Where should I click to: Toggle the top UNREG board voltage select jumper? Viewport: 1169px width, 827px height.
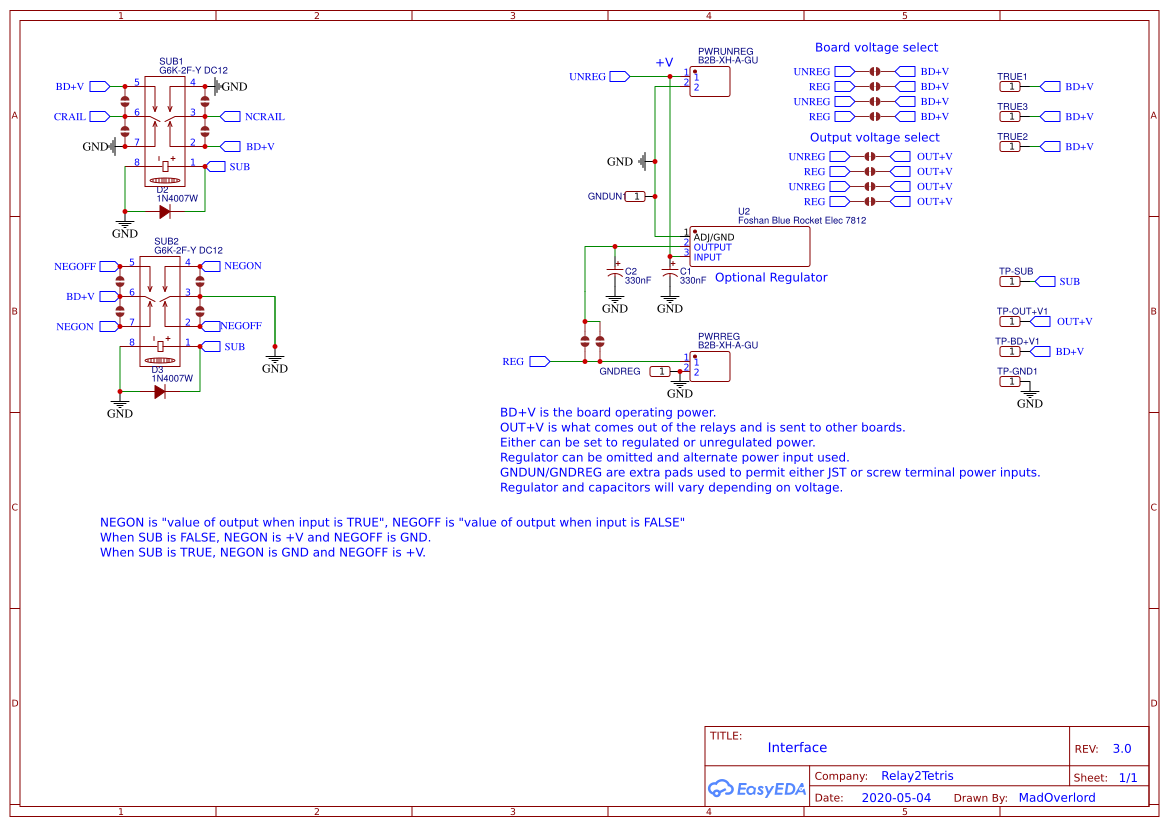tap(872, 71)
